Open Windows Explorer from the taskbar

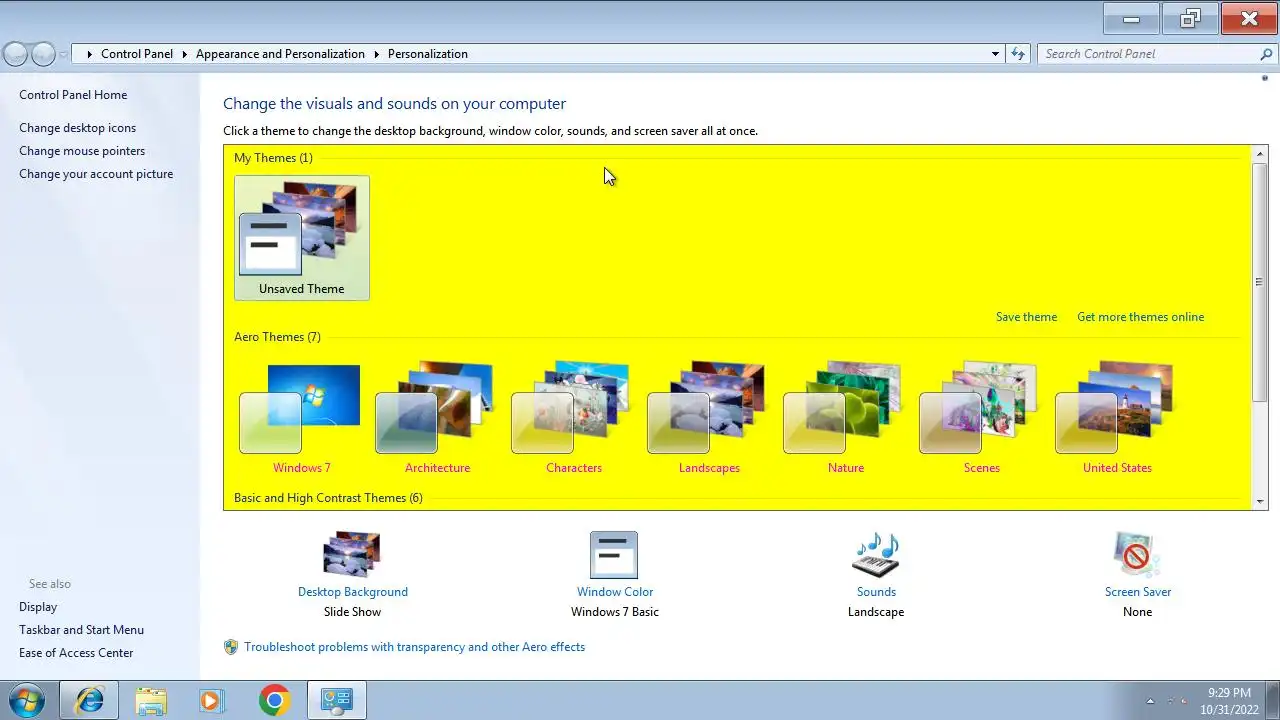pos(151,700)
